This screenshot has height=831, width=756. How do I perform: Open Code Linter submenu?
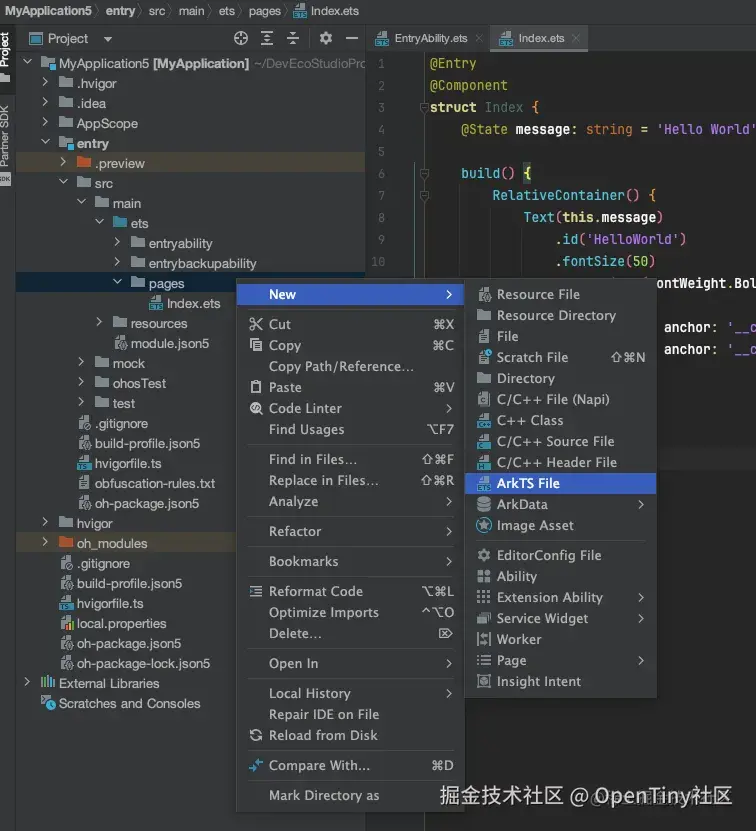click(x=350, y=409)
